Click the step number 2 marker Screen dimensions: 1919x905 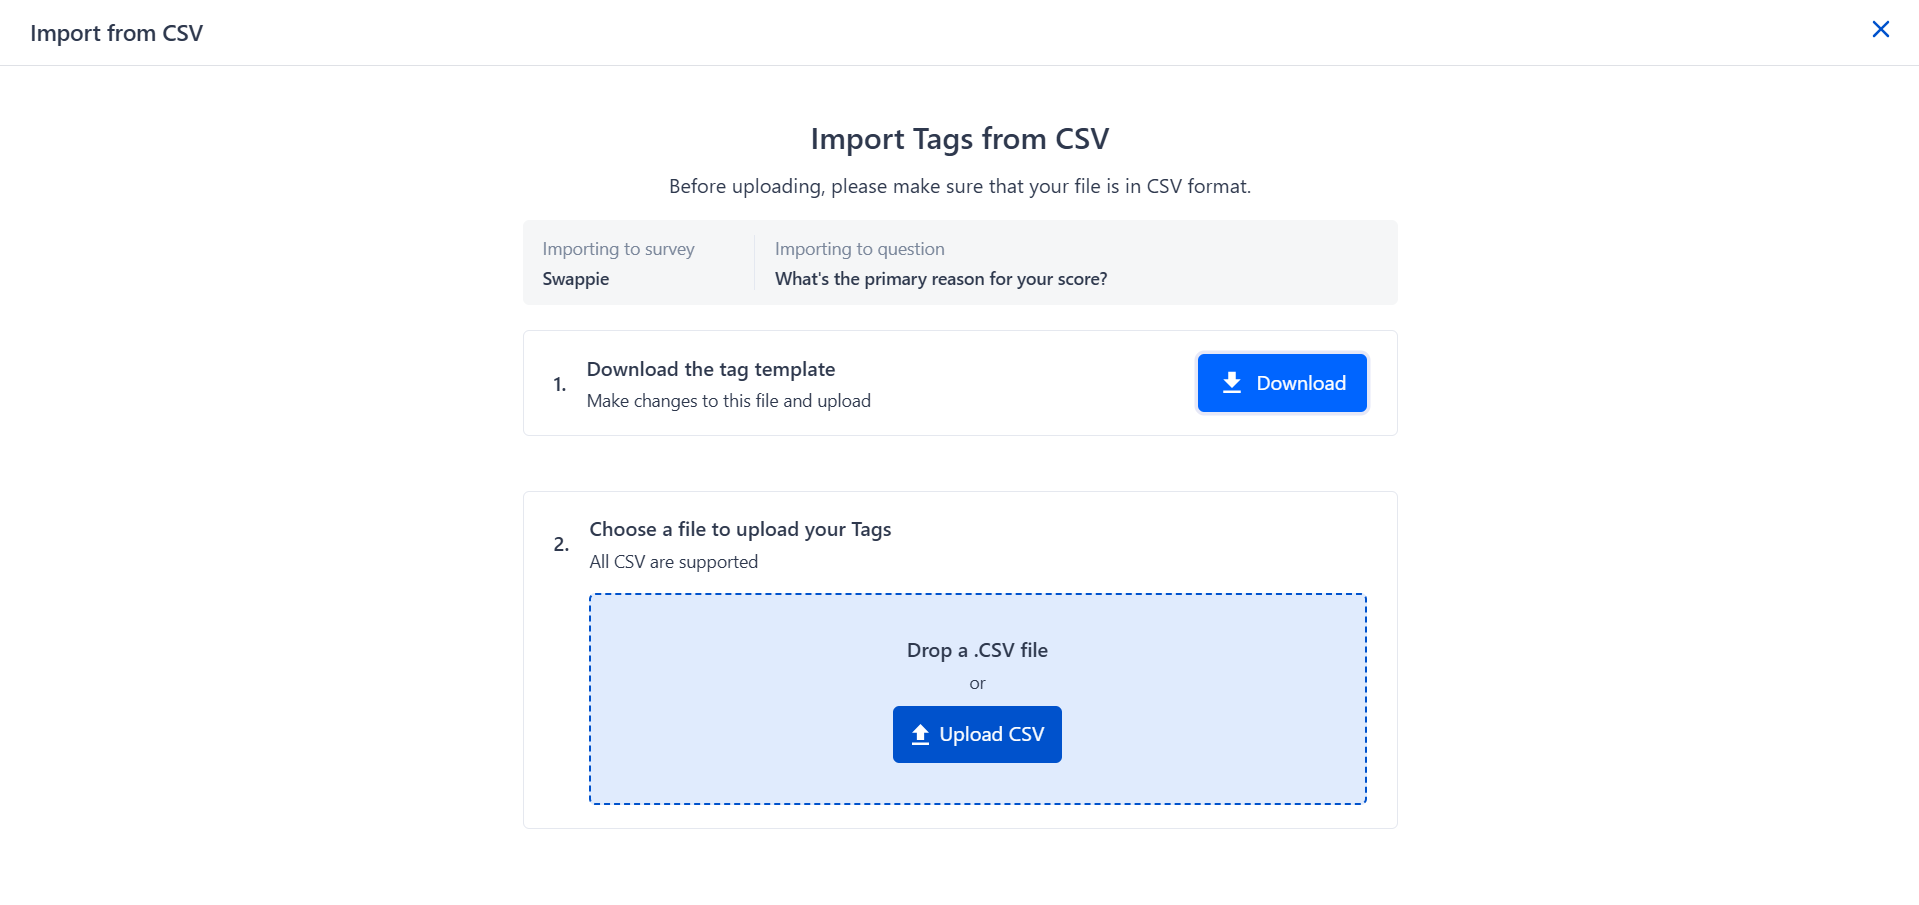[560, 544]
